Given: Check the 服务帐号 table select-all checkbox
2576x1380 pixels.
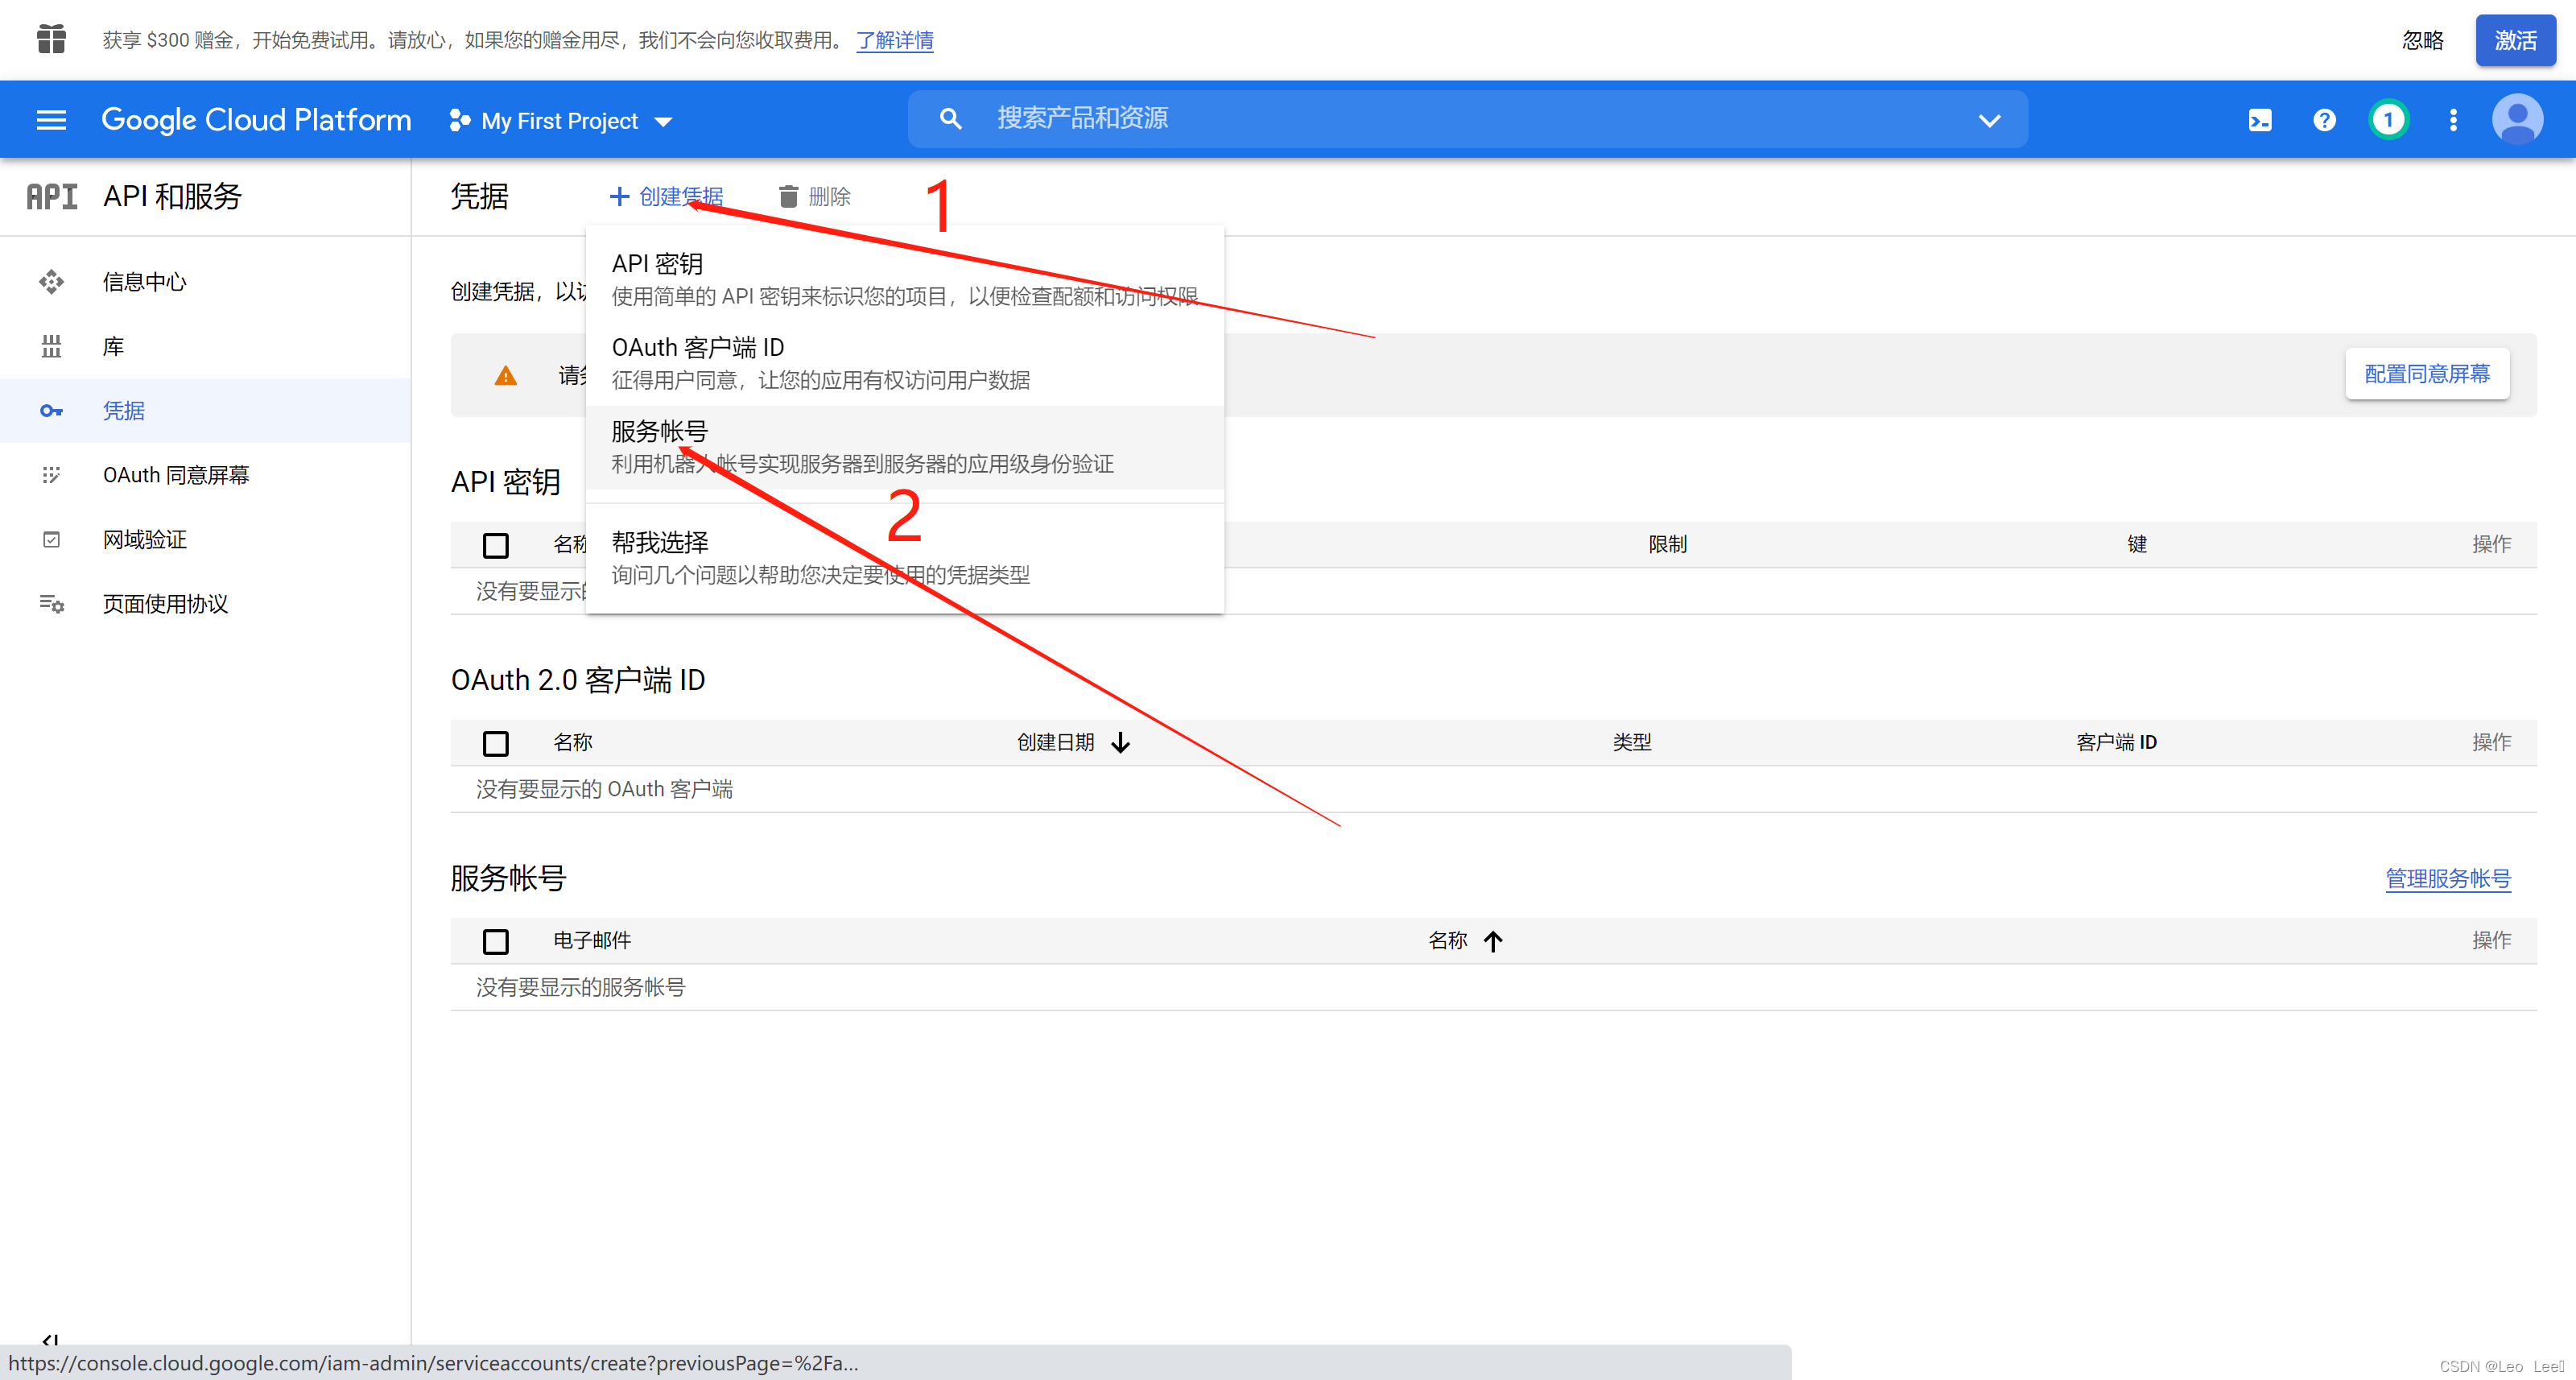Looking at the screenshot, I should (x=495, y=941).
